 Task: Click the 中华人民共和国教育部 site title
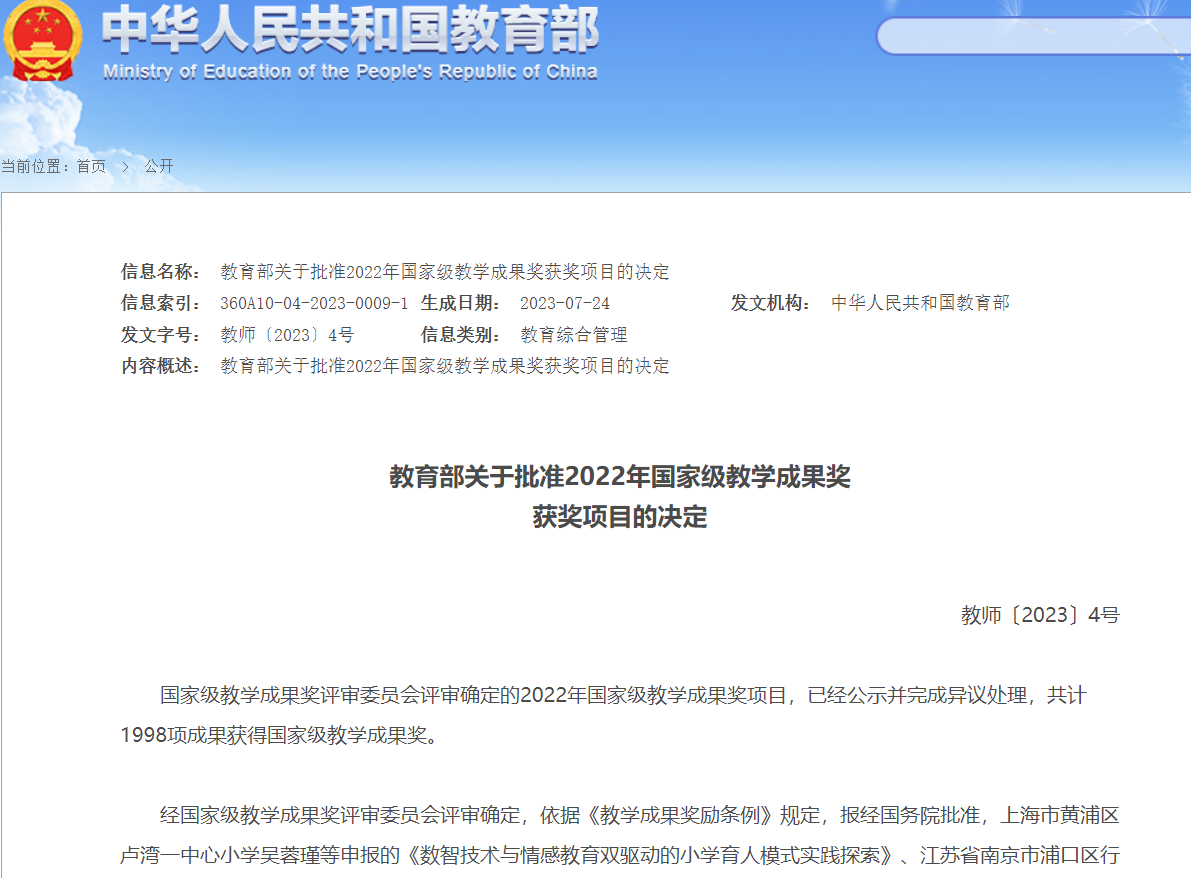(350, 30)
